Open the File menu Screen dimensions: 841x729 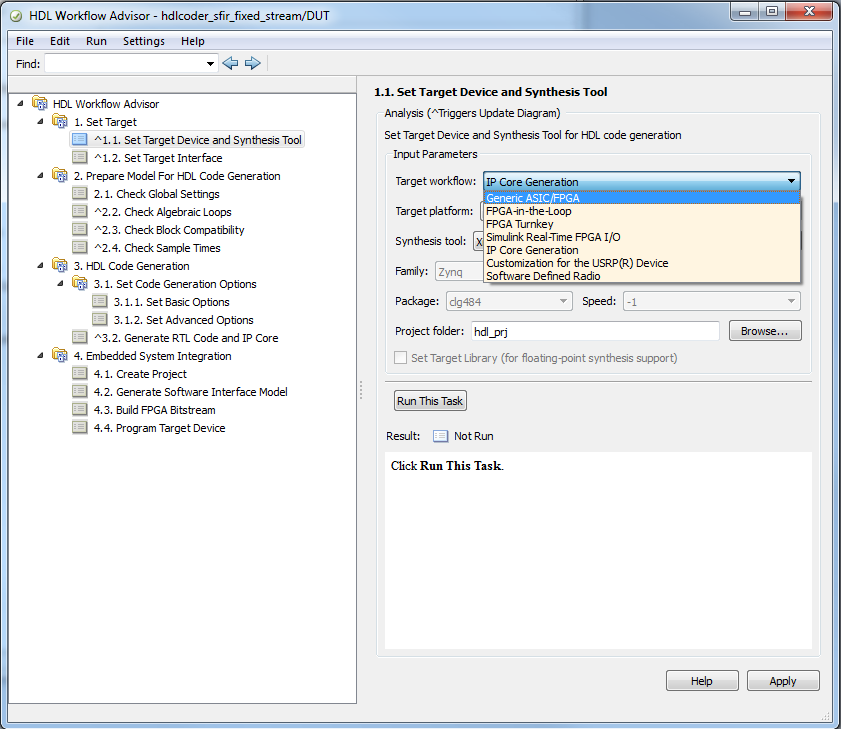(x=25, y=41)
